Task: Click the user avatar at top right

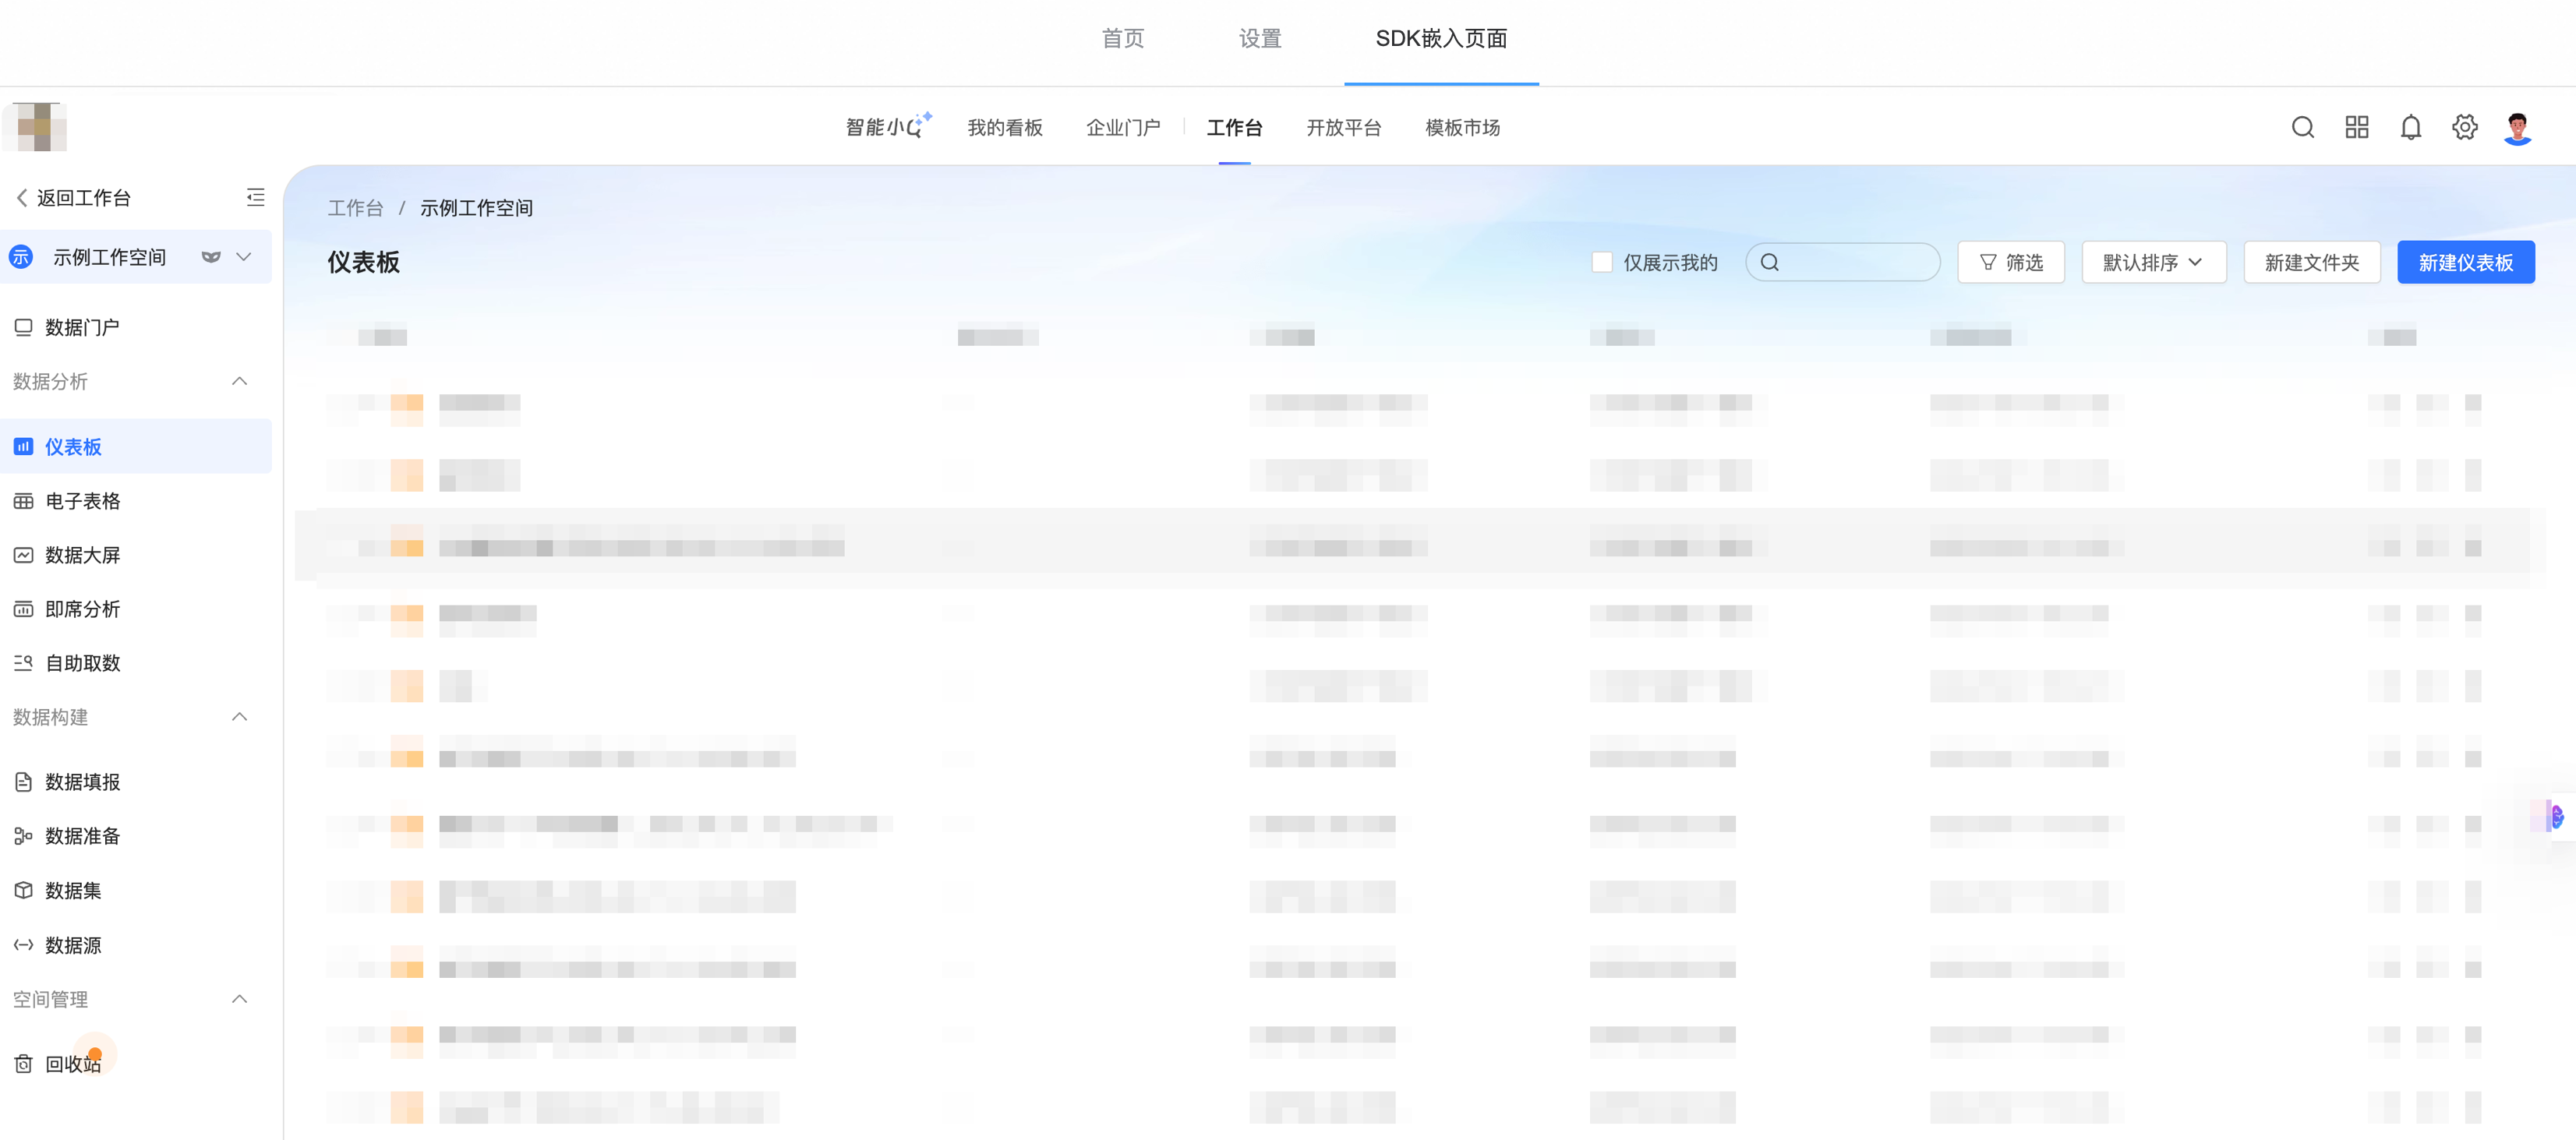Action: 2517,127
